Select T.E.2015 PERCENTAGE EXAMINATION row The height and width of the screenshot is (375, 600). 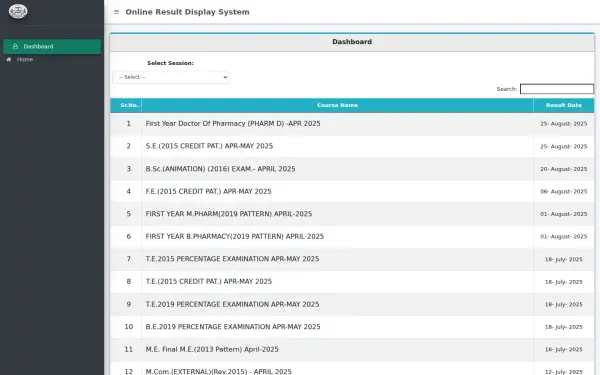point(352,259)
